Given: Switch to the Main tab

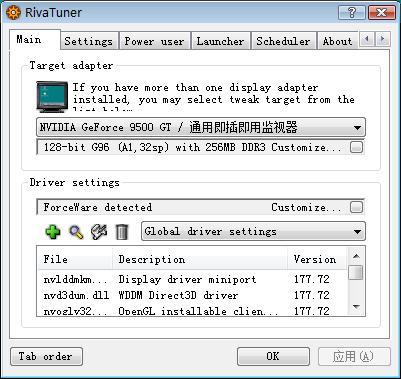Looking at the screenshot, I should pyautogui.click(x=35, y=40).
